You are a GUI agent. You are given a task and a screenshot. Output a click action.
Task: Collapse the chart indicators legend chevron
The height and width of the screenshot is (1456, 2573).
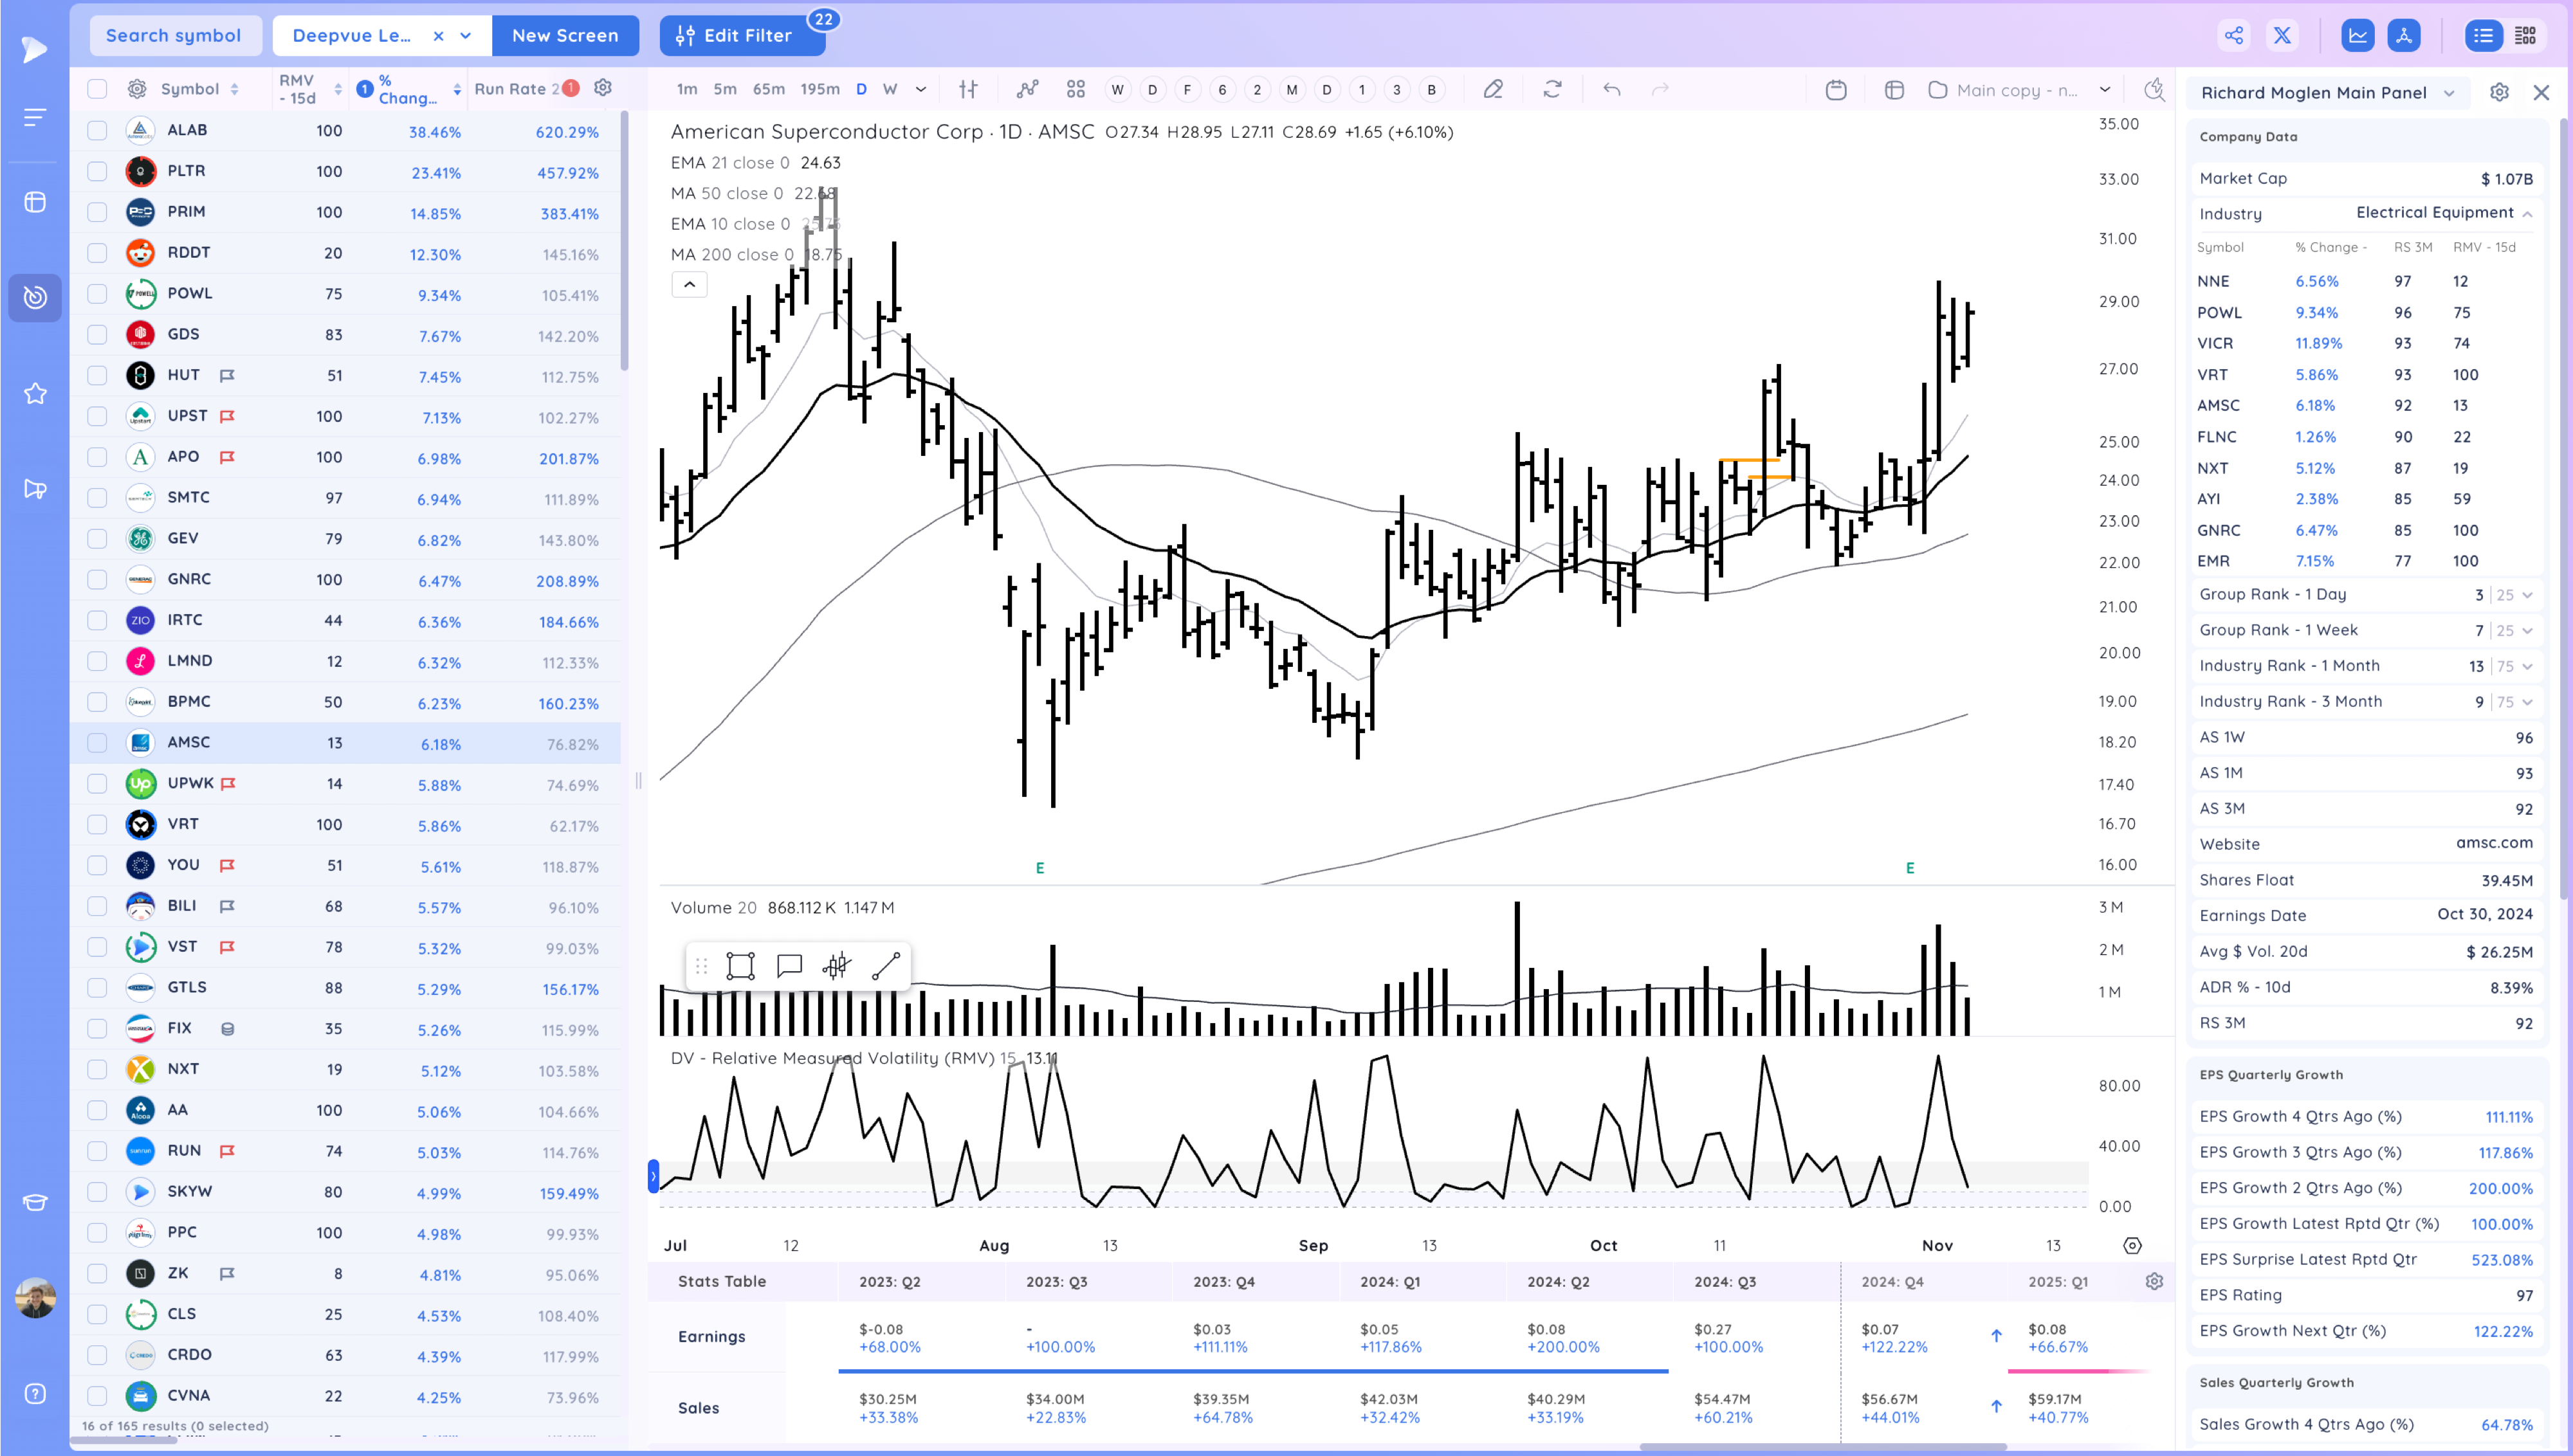click(x=689, y=285)
